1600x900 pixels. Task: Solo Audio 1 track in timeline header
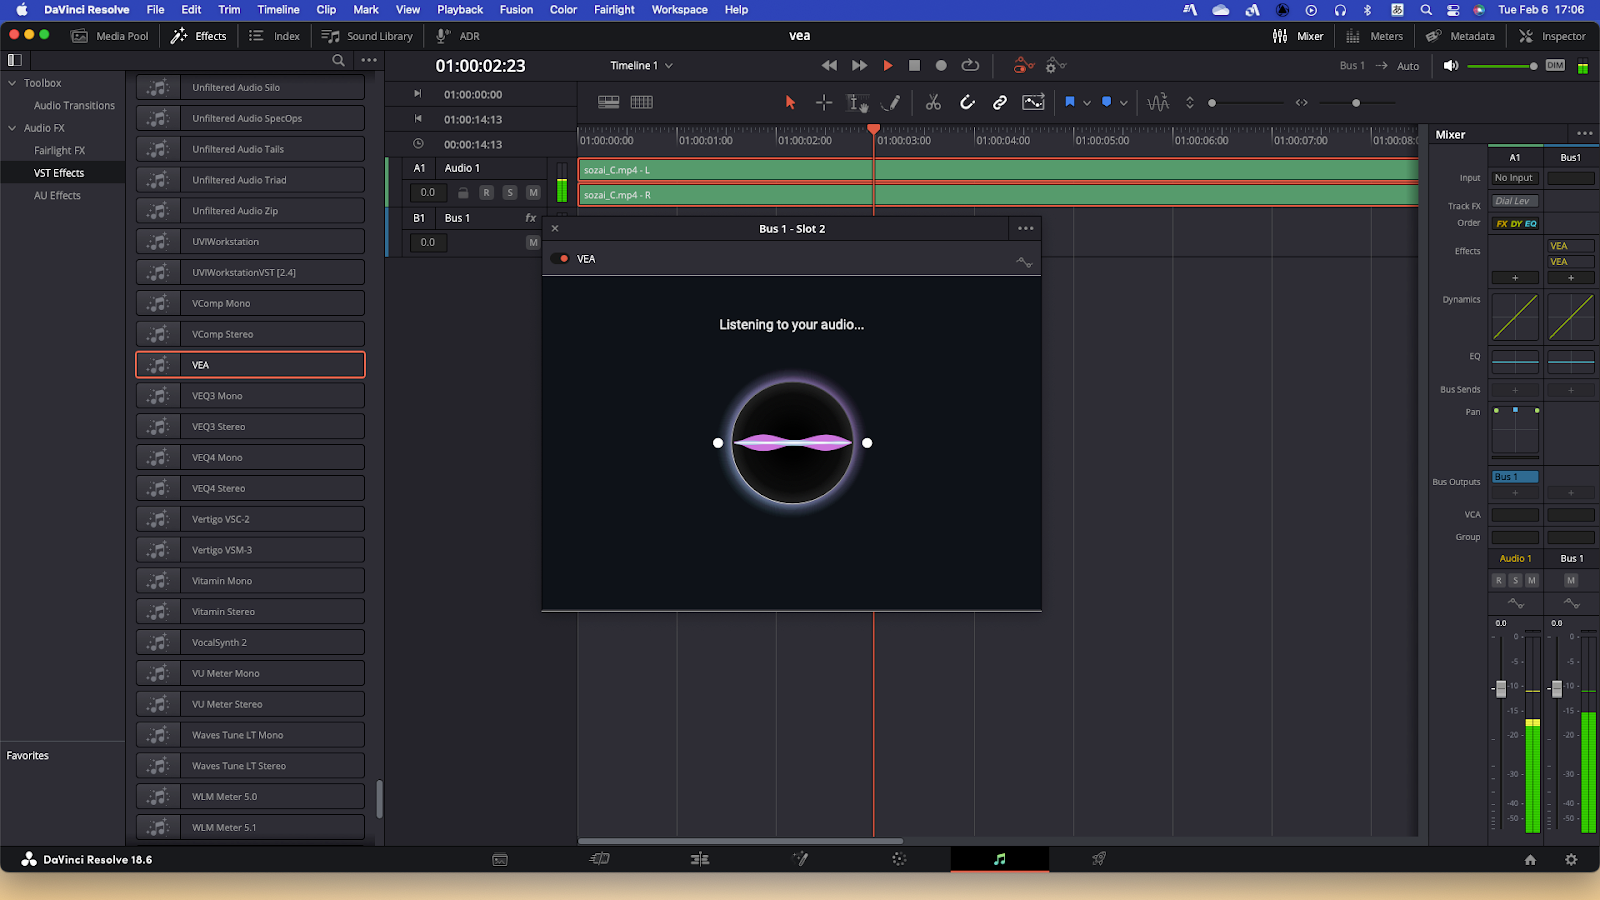click(x=510, y=192)
